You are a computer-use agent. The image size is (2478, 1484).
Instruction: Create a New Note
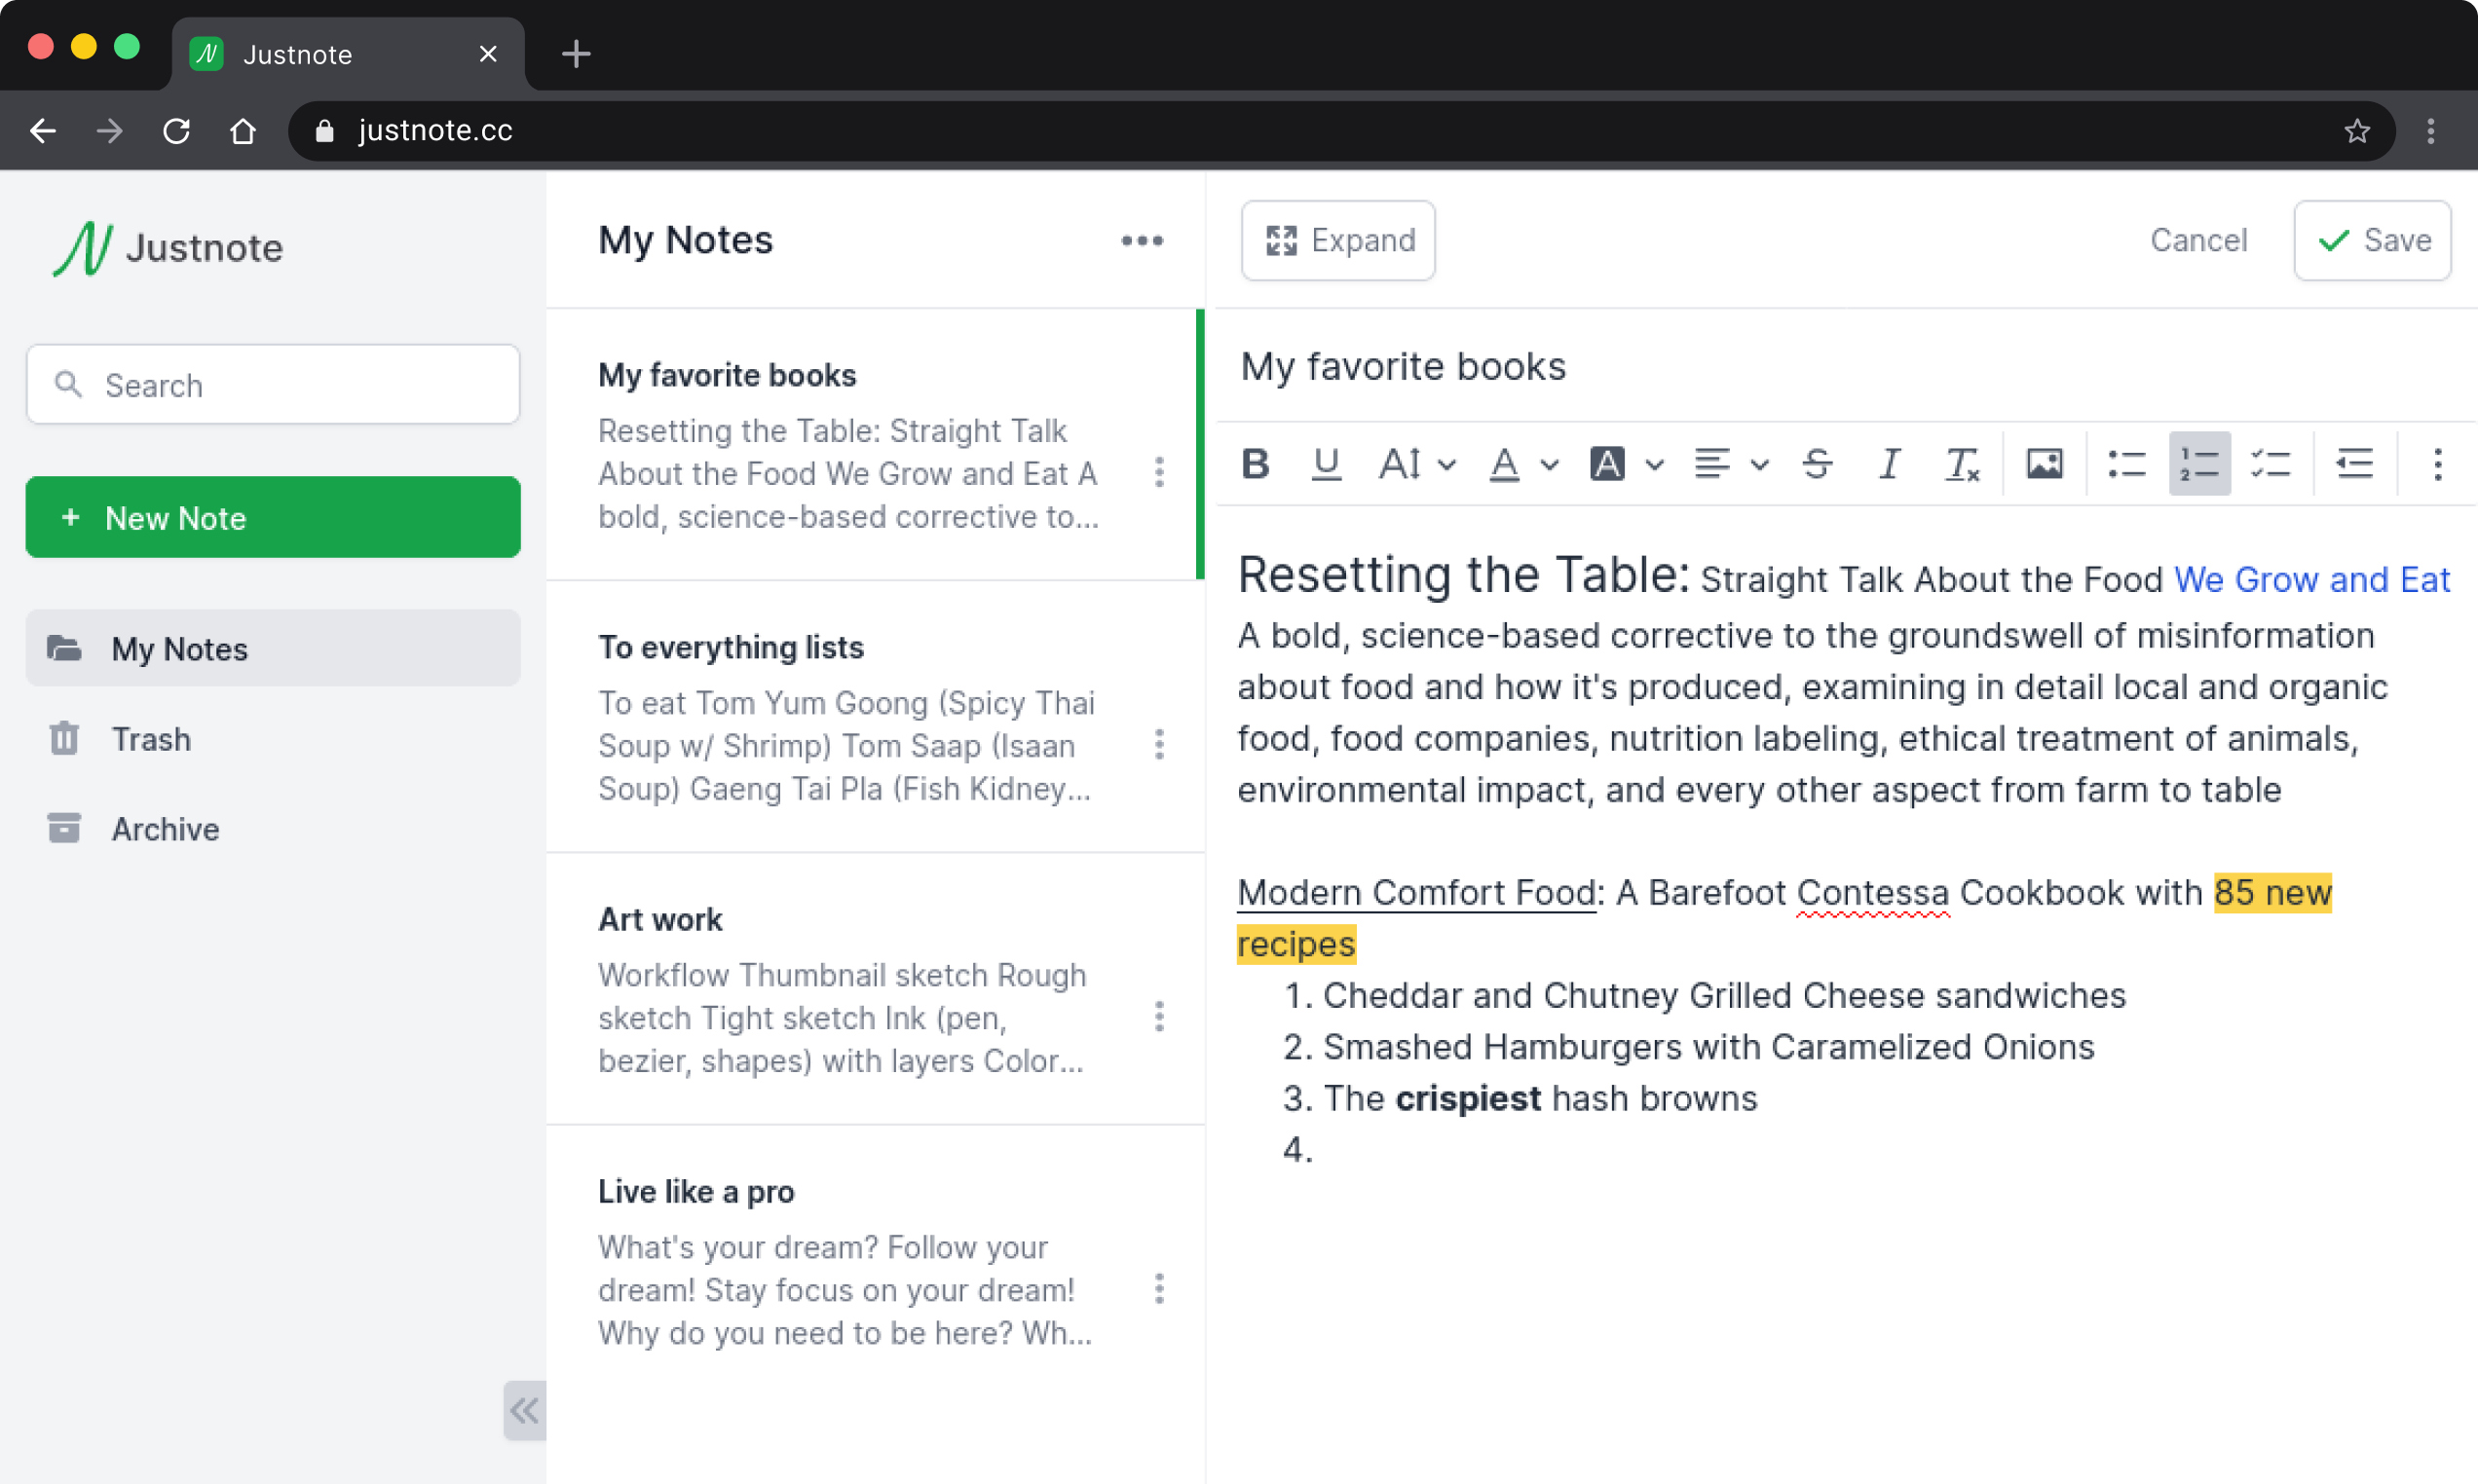tap(272, 517)
